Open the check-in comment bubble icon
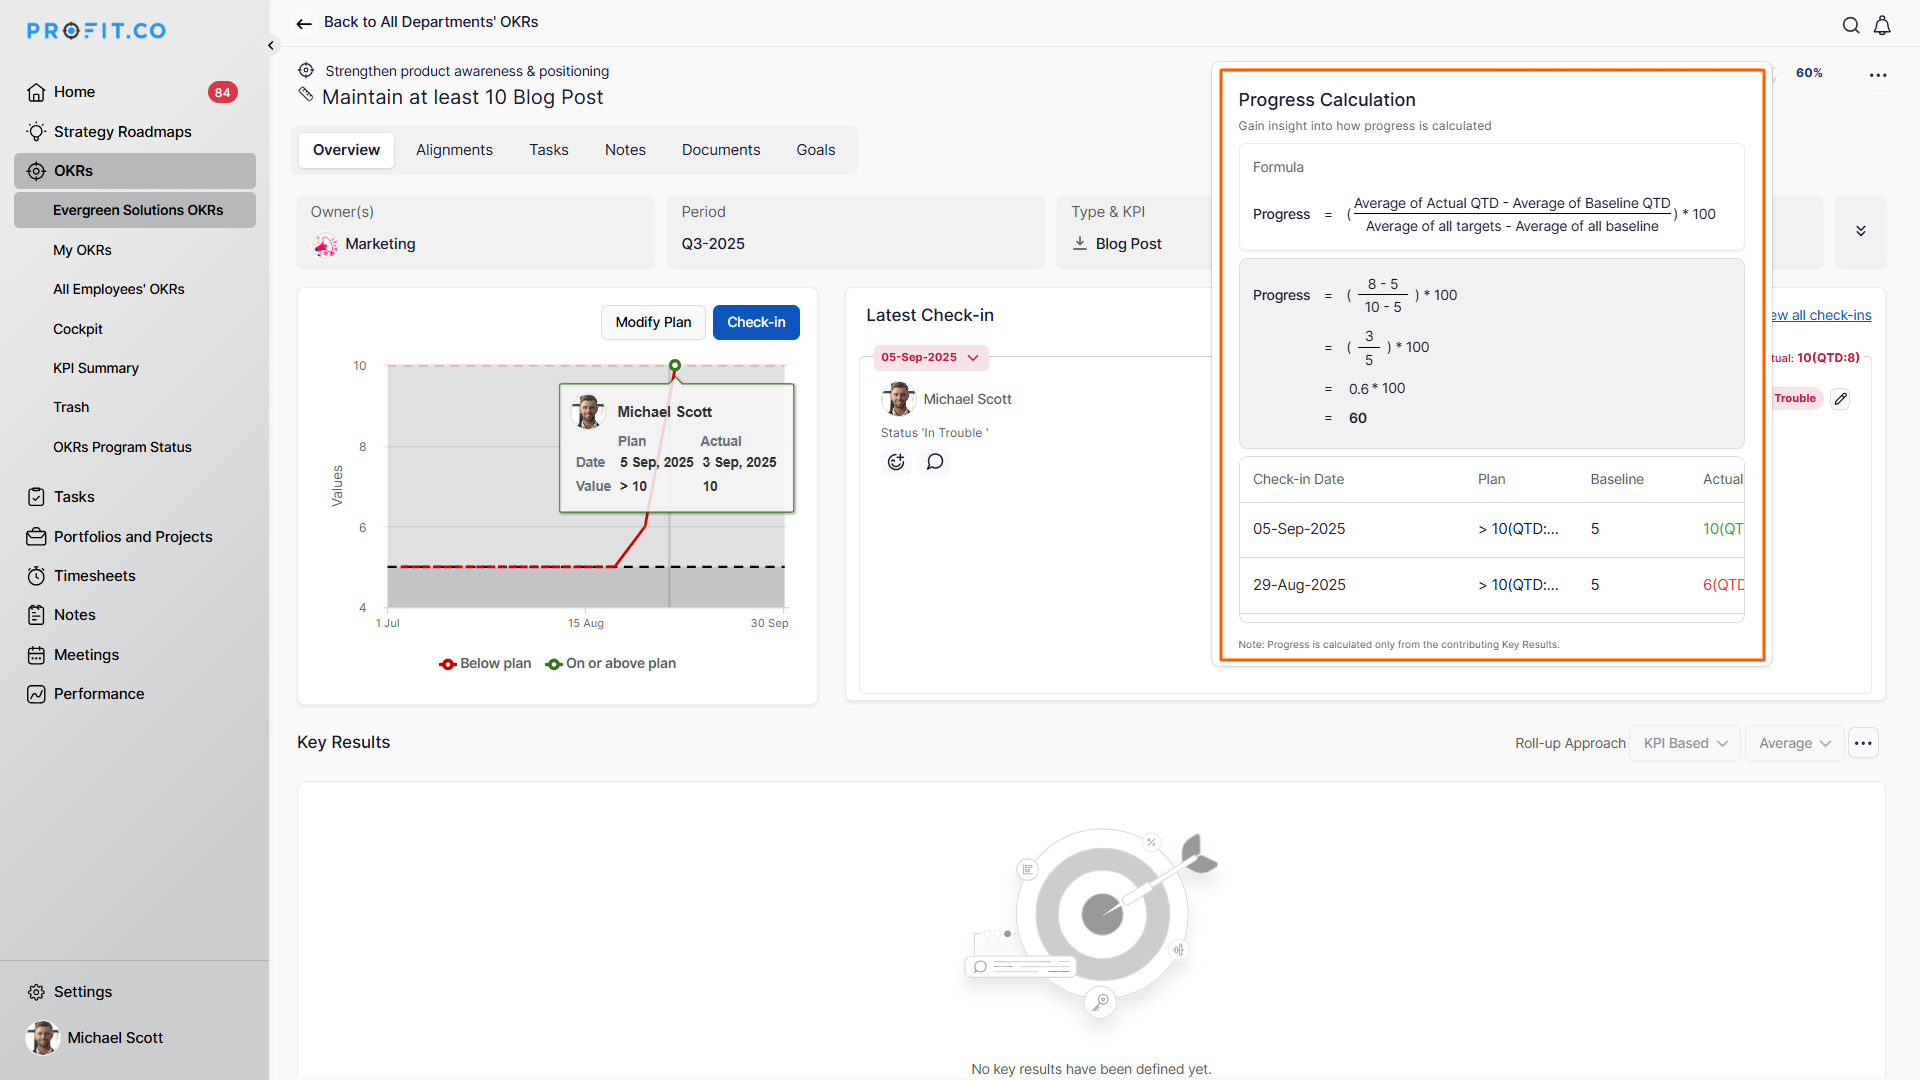The height and width of the screenshot is (1080, 1920). [935, 462]
